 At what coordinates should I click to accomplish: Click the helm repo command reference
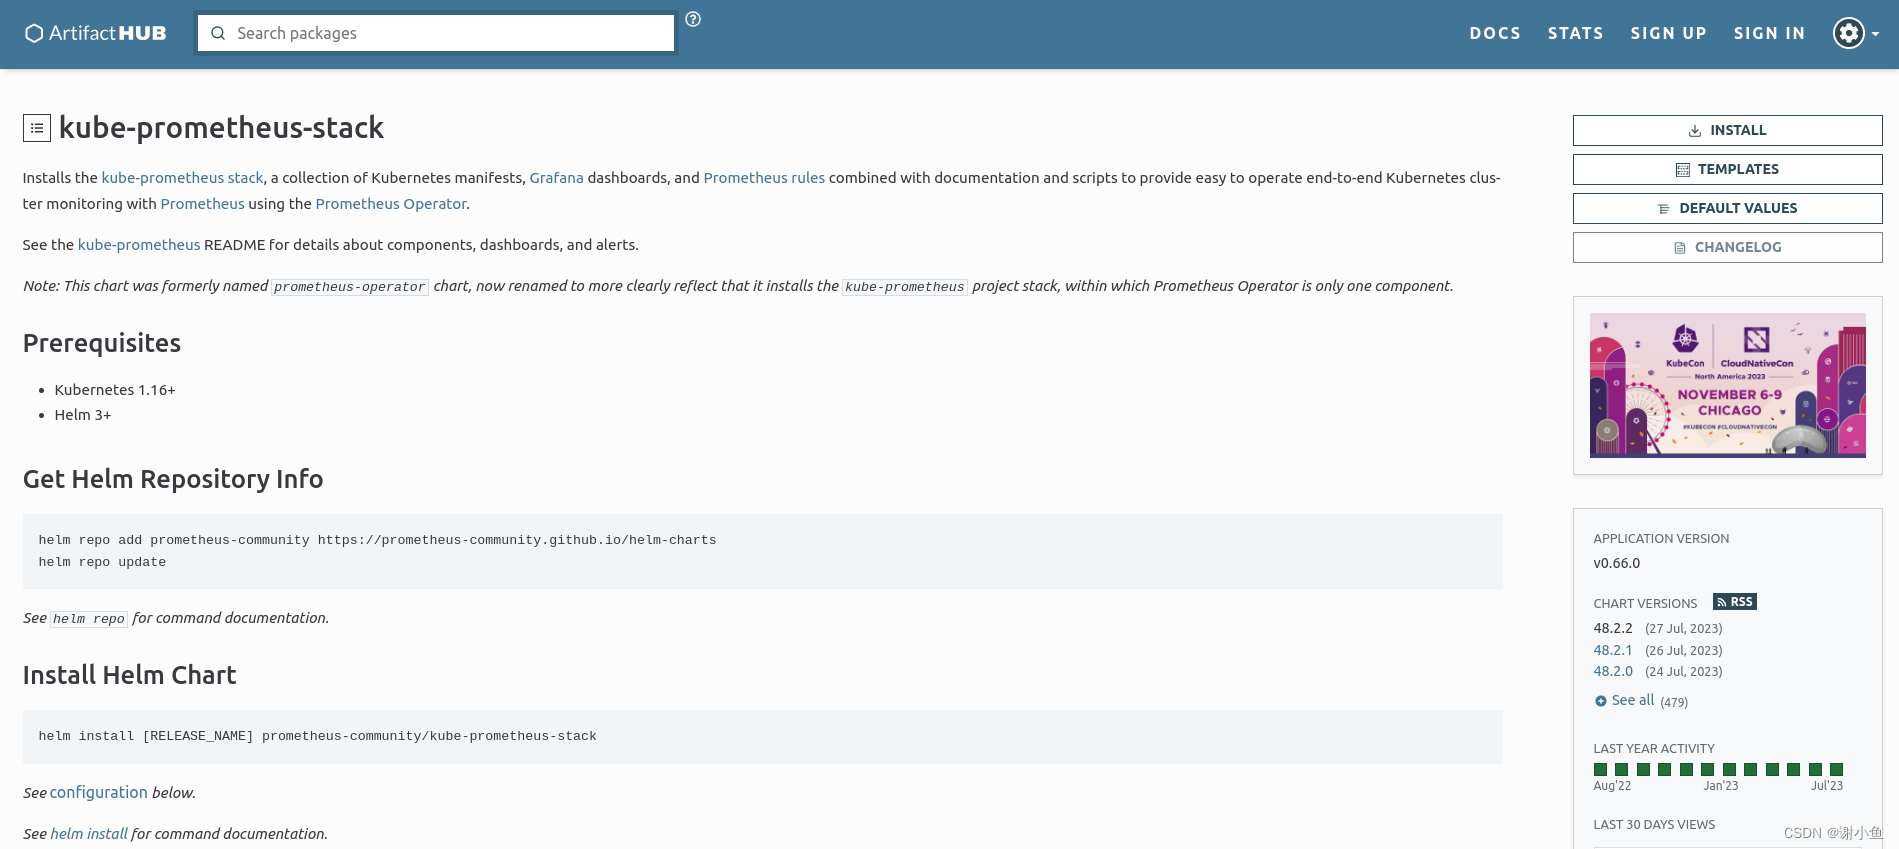89,619
